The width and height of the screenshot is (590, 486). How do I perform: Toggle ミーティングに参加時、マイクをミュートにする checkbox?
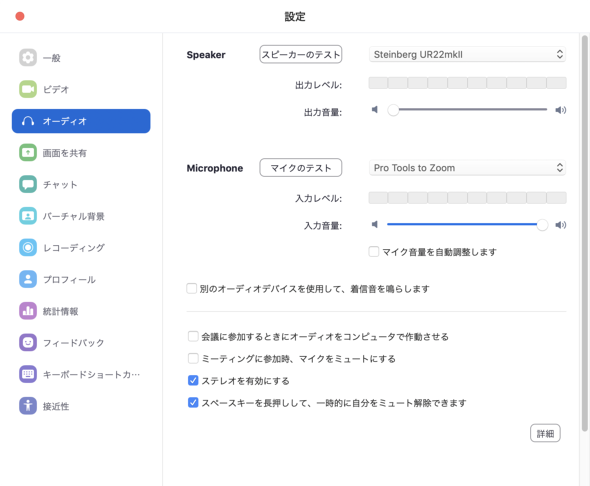pyautogui.click(x=193, y=358)
